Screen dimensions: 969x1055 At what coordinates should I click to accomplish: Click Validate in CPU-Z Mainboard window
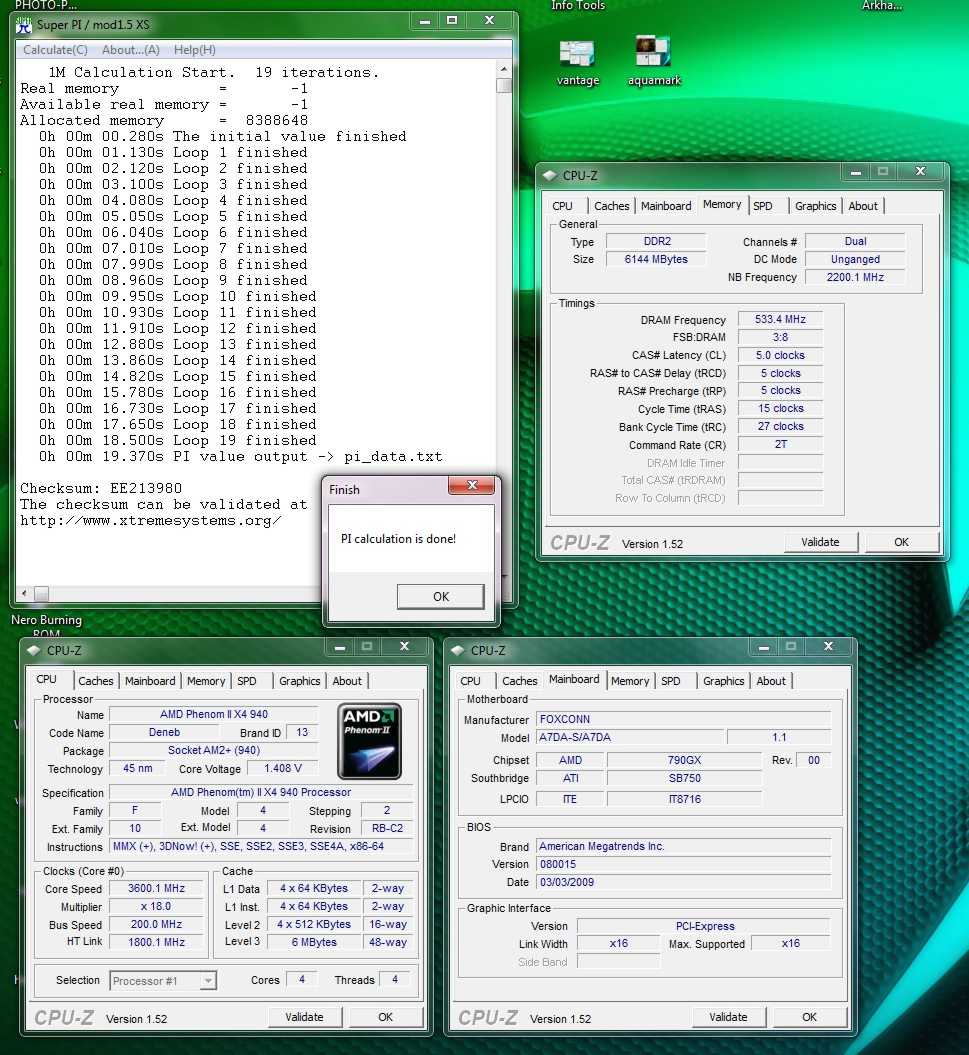click(x=728, y=1017)
